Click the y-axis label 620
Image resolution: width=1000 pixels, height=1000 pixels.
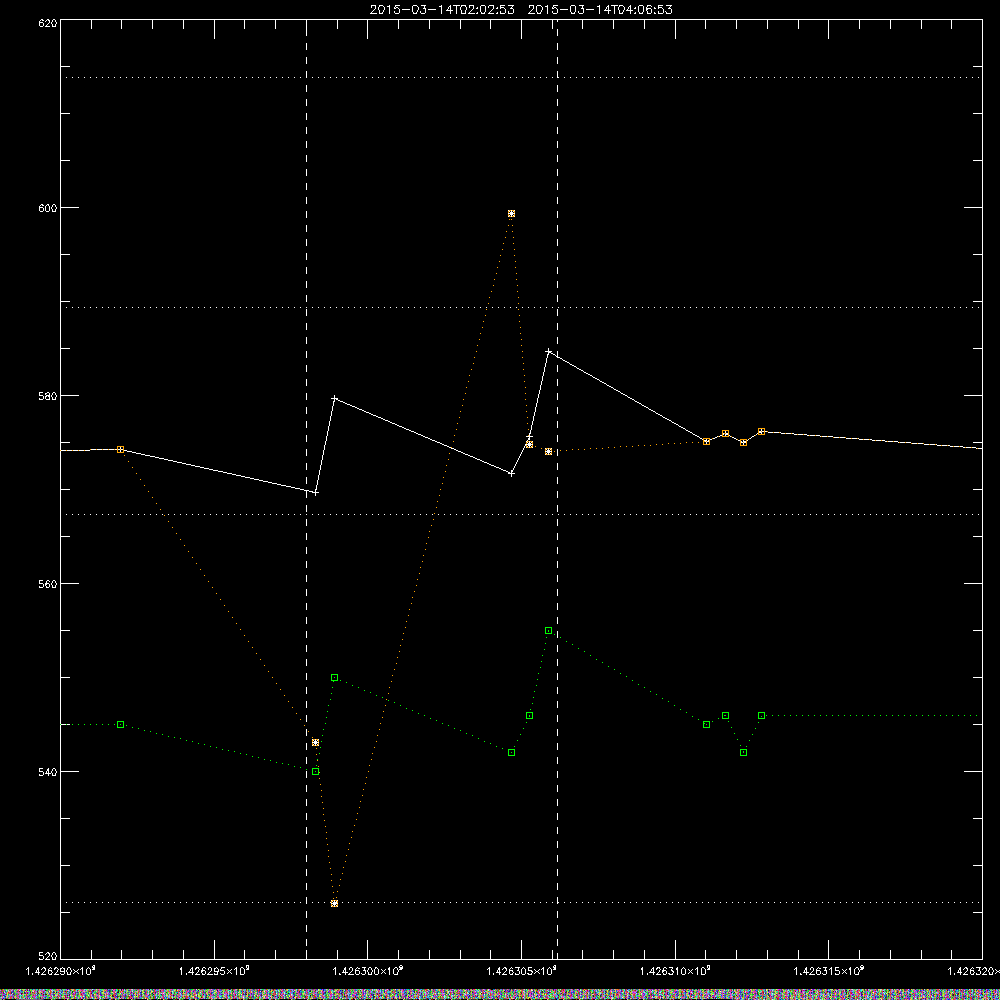pyautogui.click(x=48, y=23)
